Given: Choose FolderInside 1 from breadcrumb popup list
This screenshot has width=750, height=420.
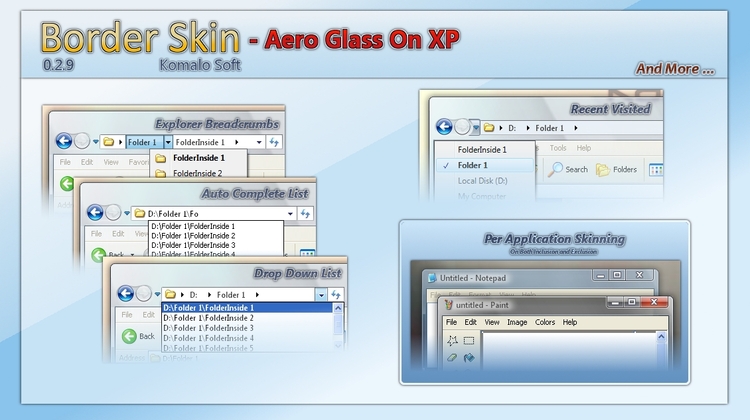Looking at the screenshot, I should (199, 158).
